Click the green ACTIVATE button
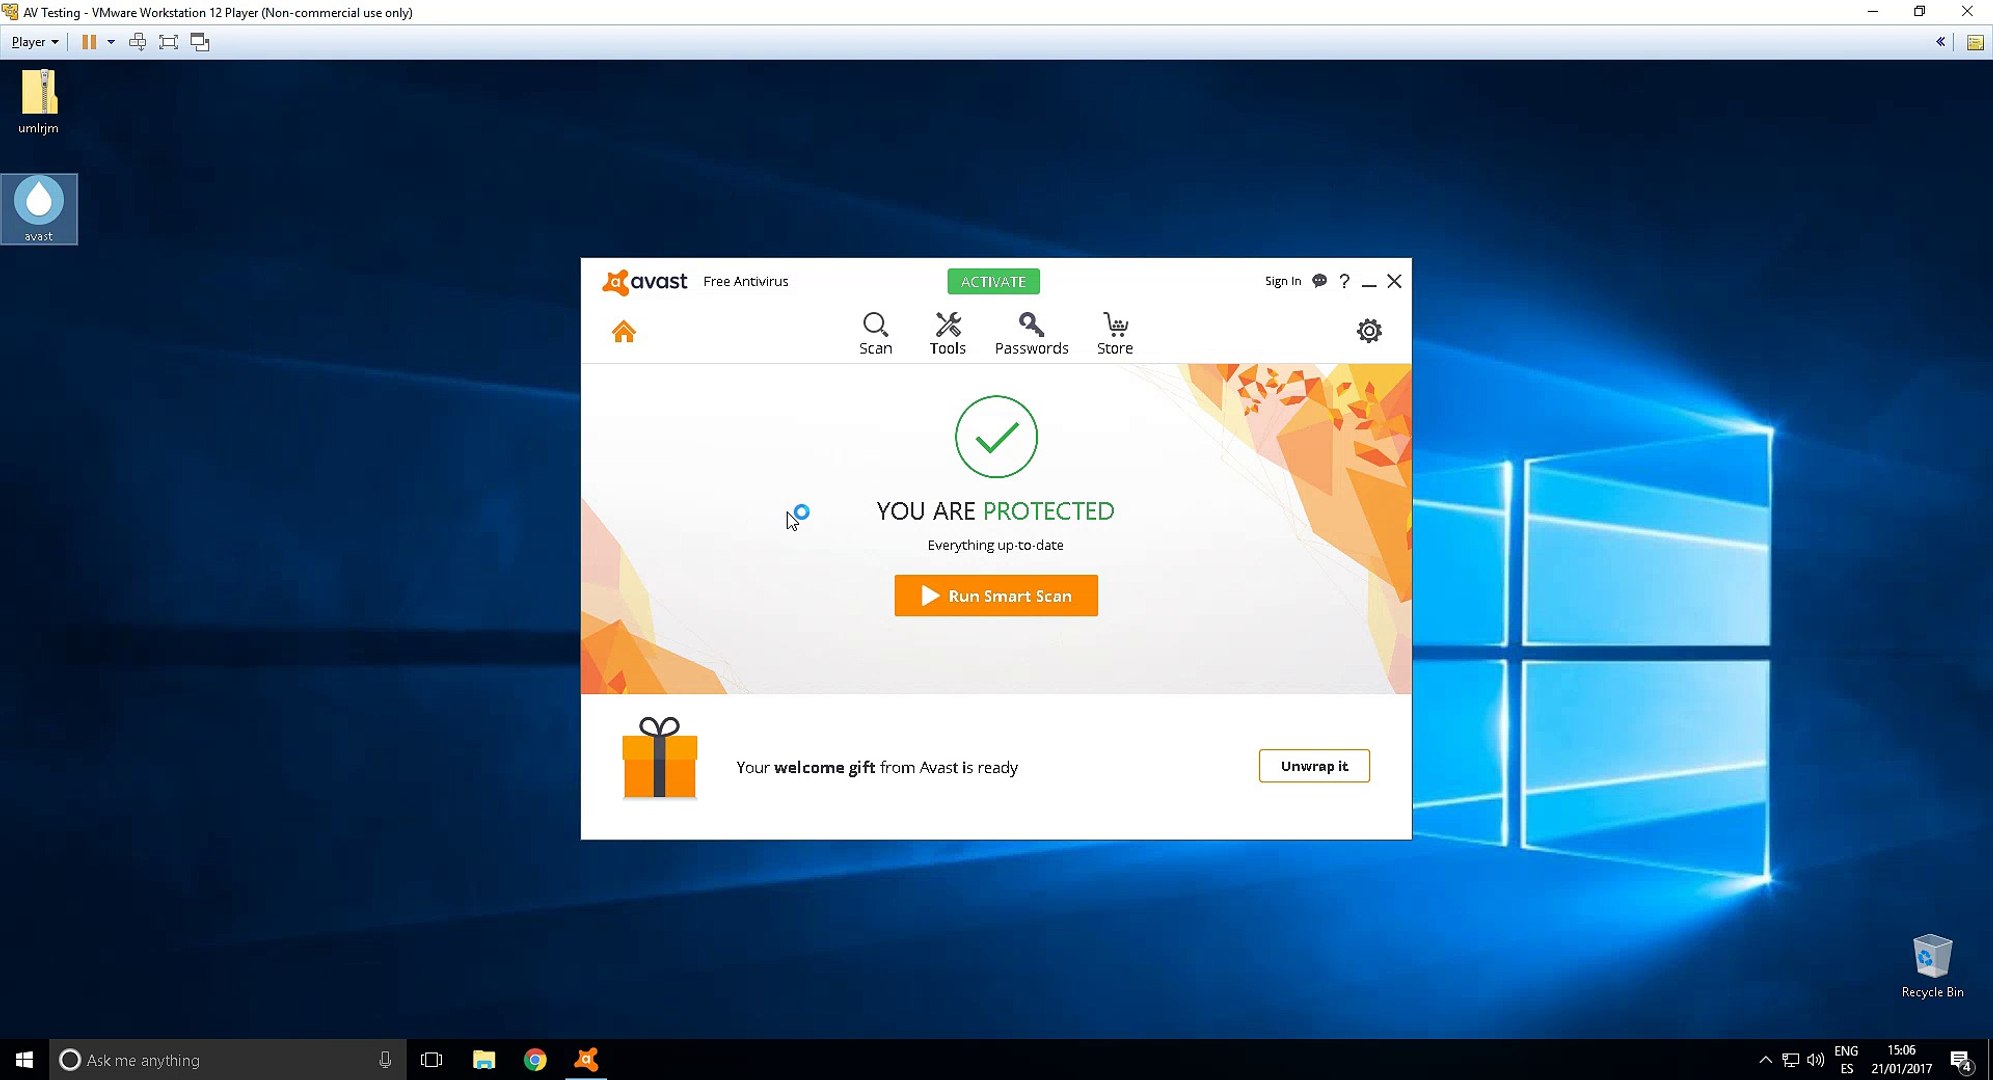Viewport: 1993px width, 1080px height. (x=993, y=281)
